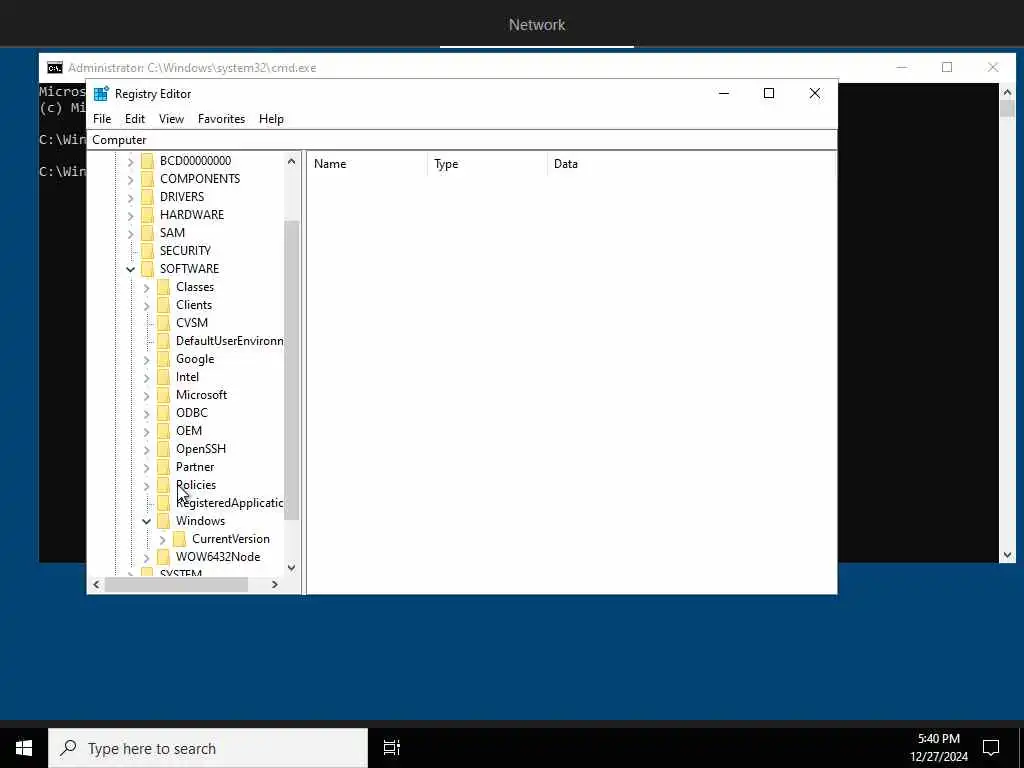Select the Microsoft folder icon
The height and width of the screenshot is (768, 1024).
coord(164,394)
